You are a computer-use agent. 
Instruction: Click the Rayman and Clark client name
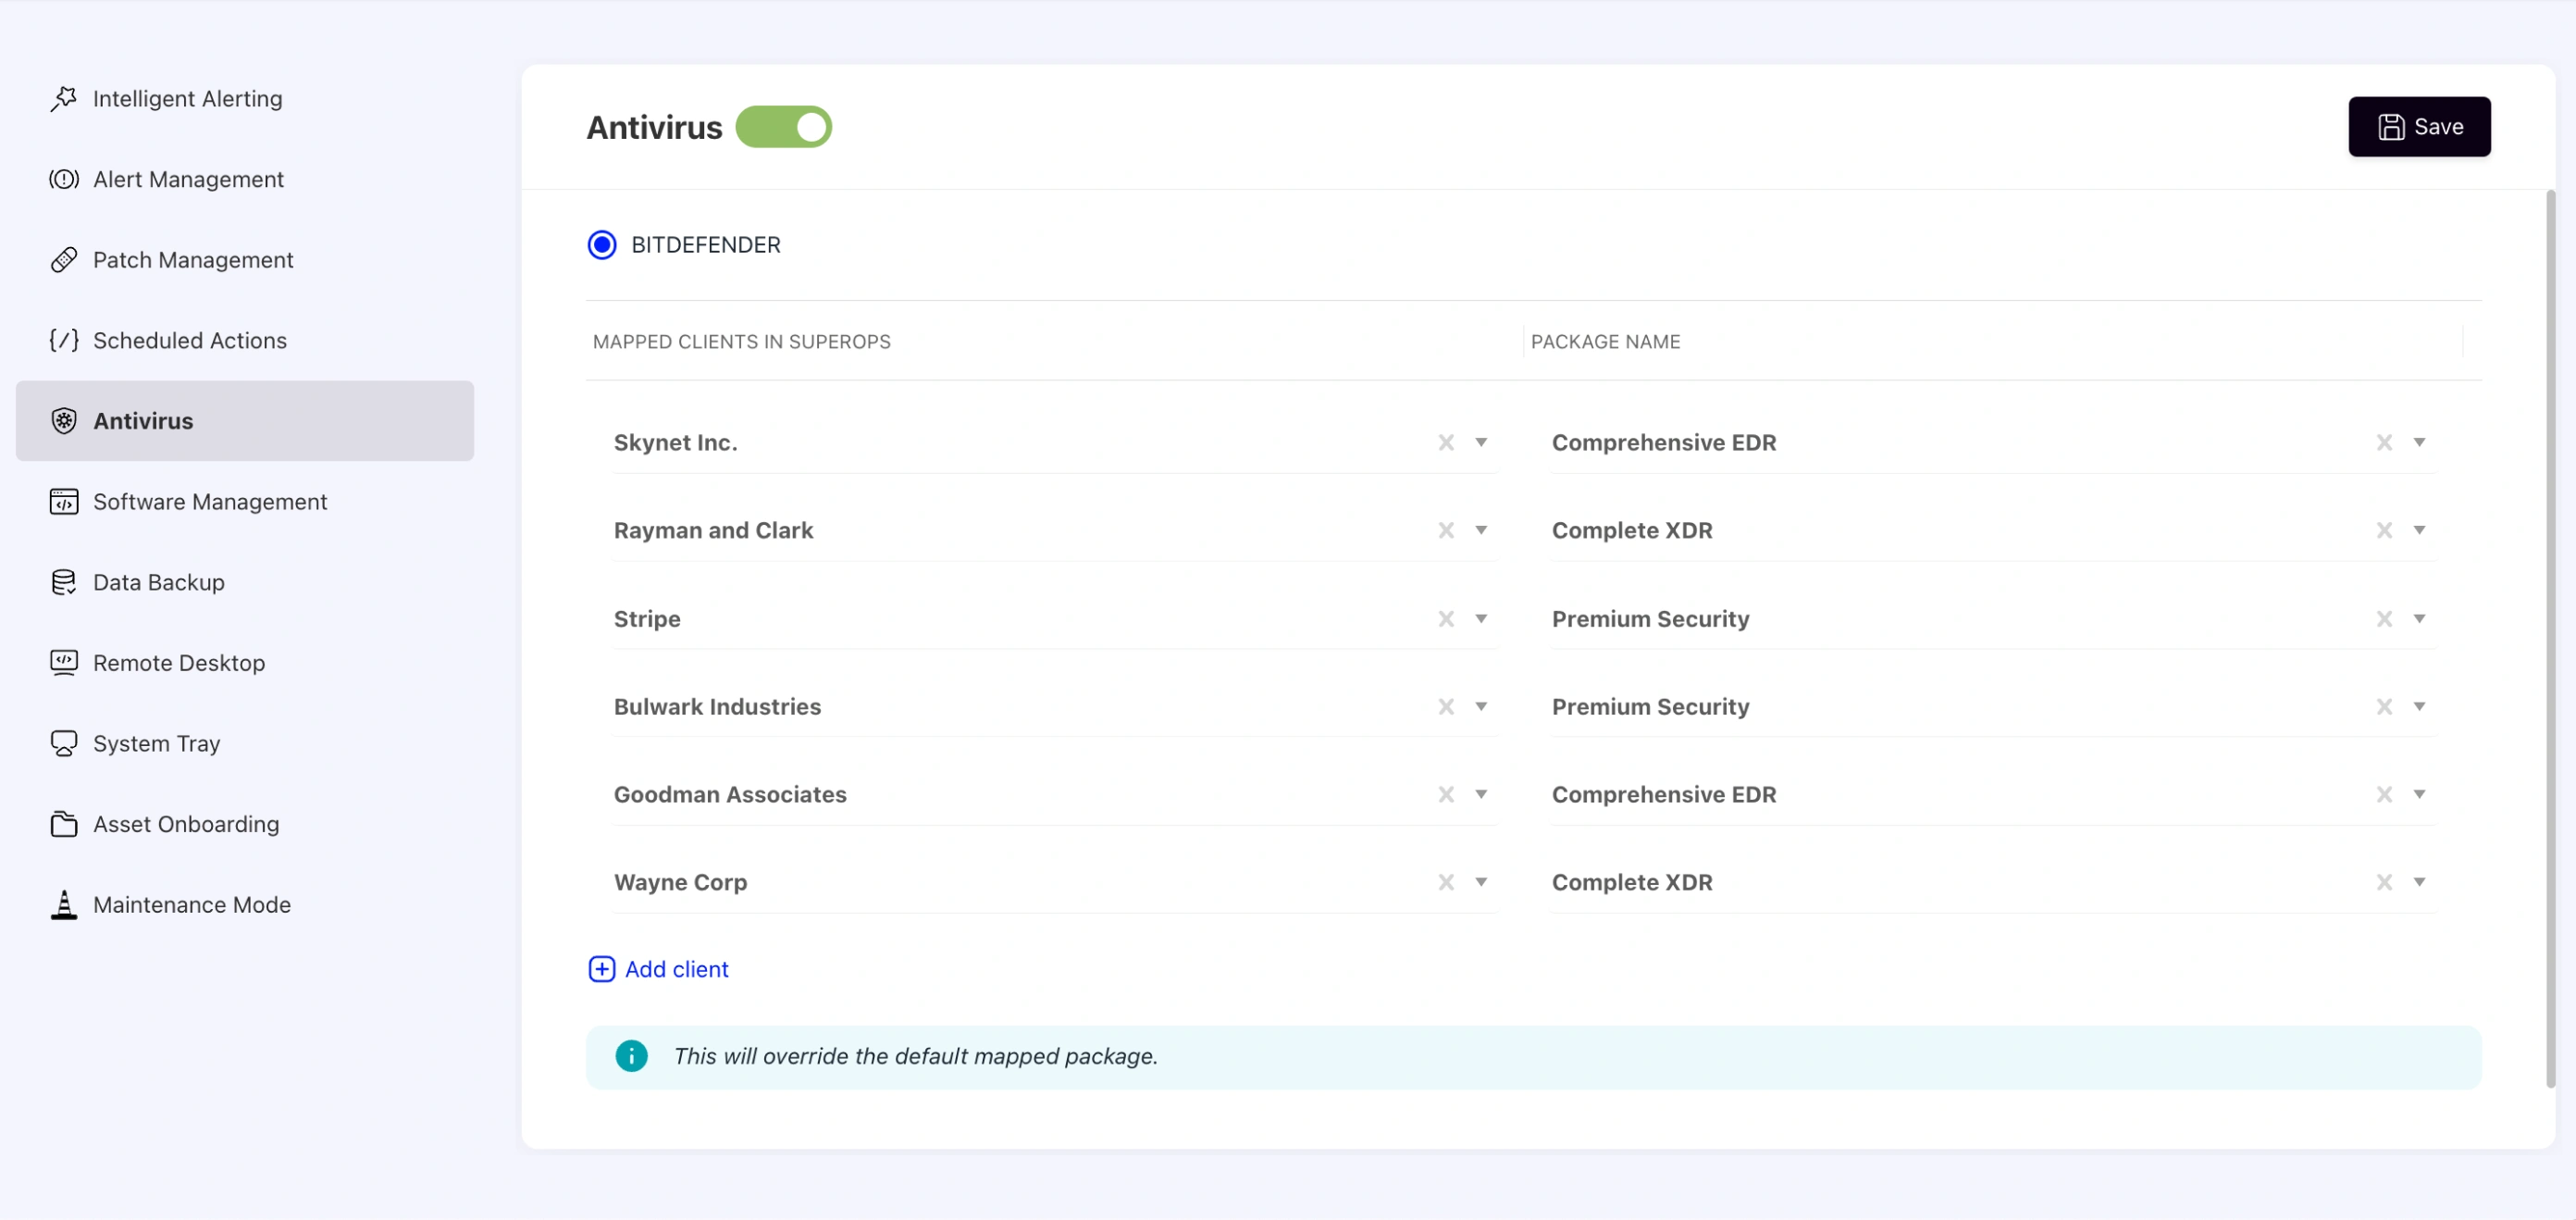point(713,530)
